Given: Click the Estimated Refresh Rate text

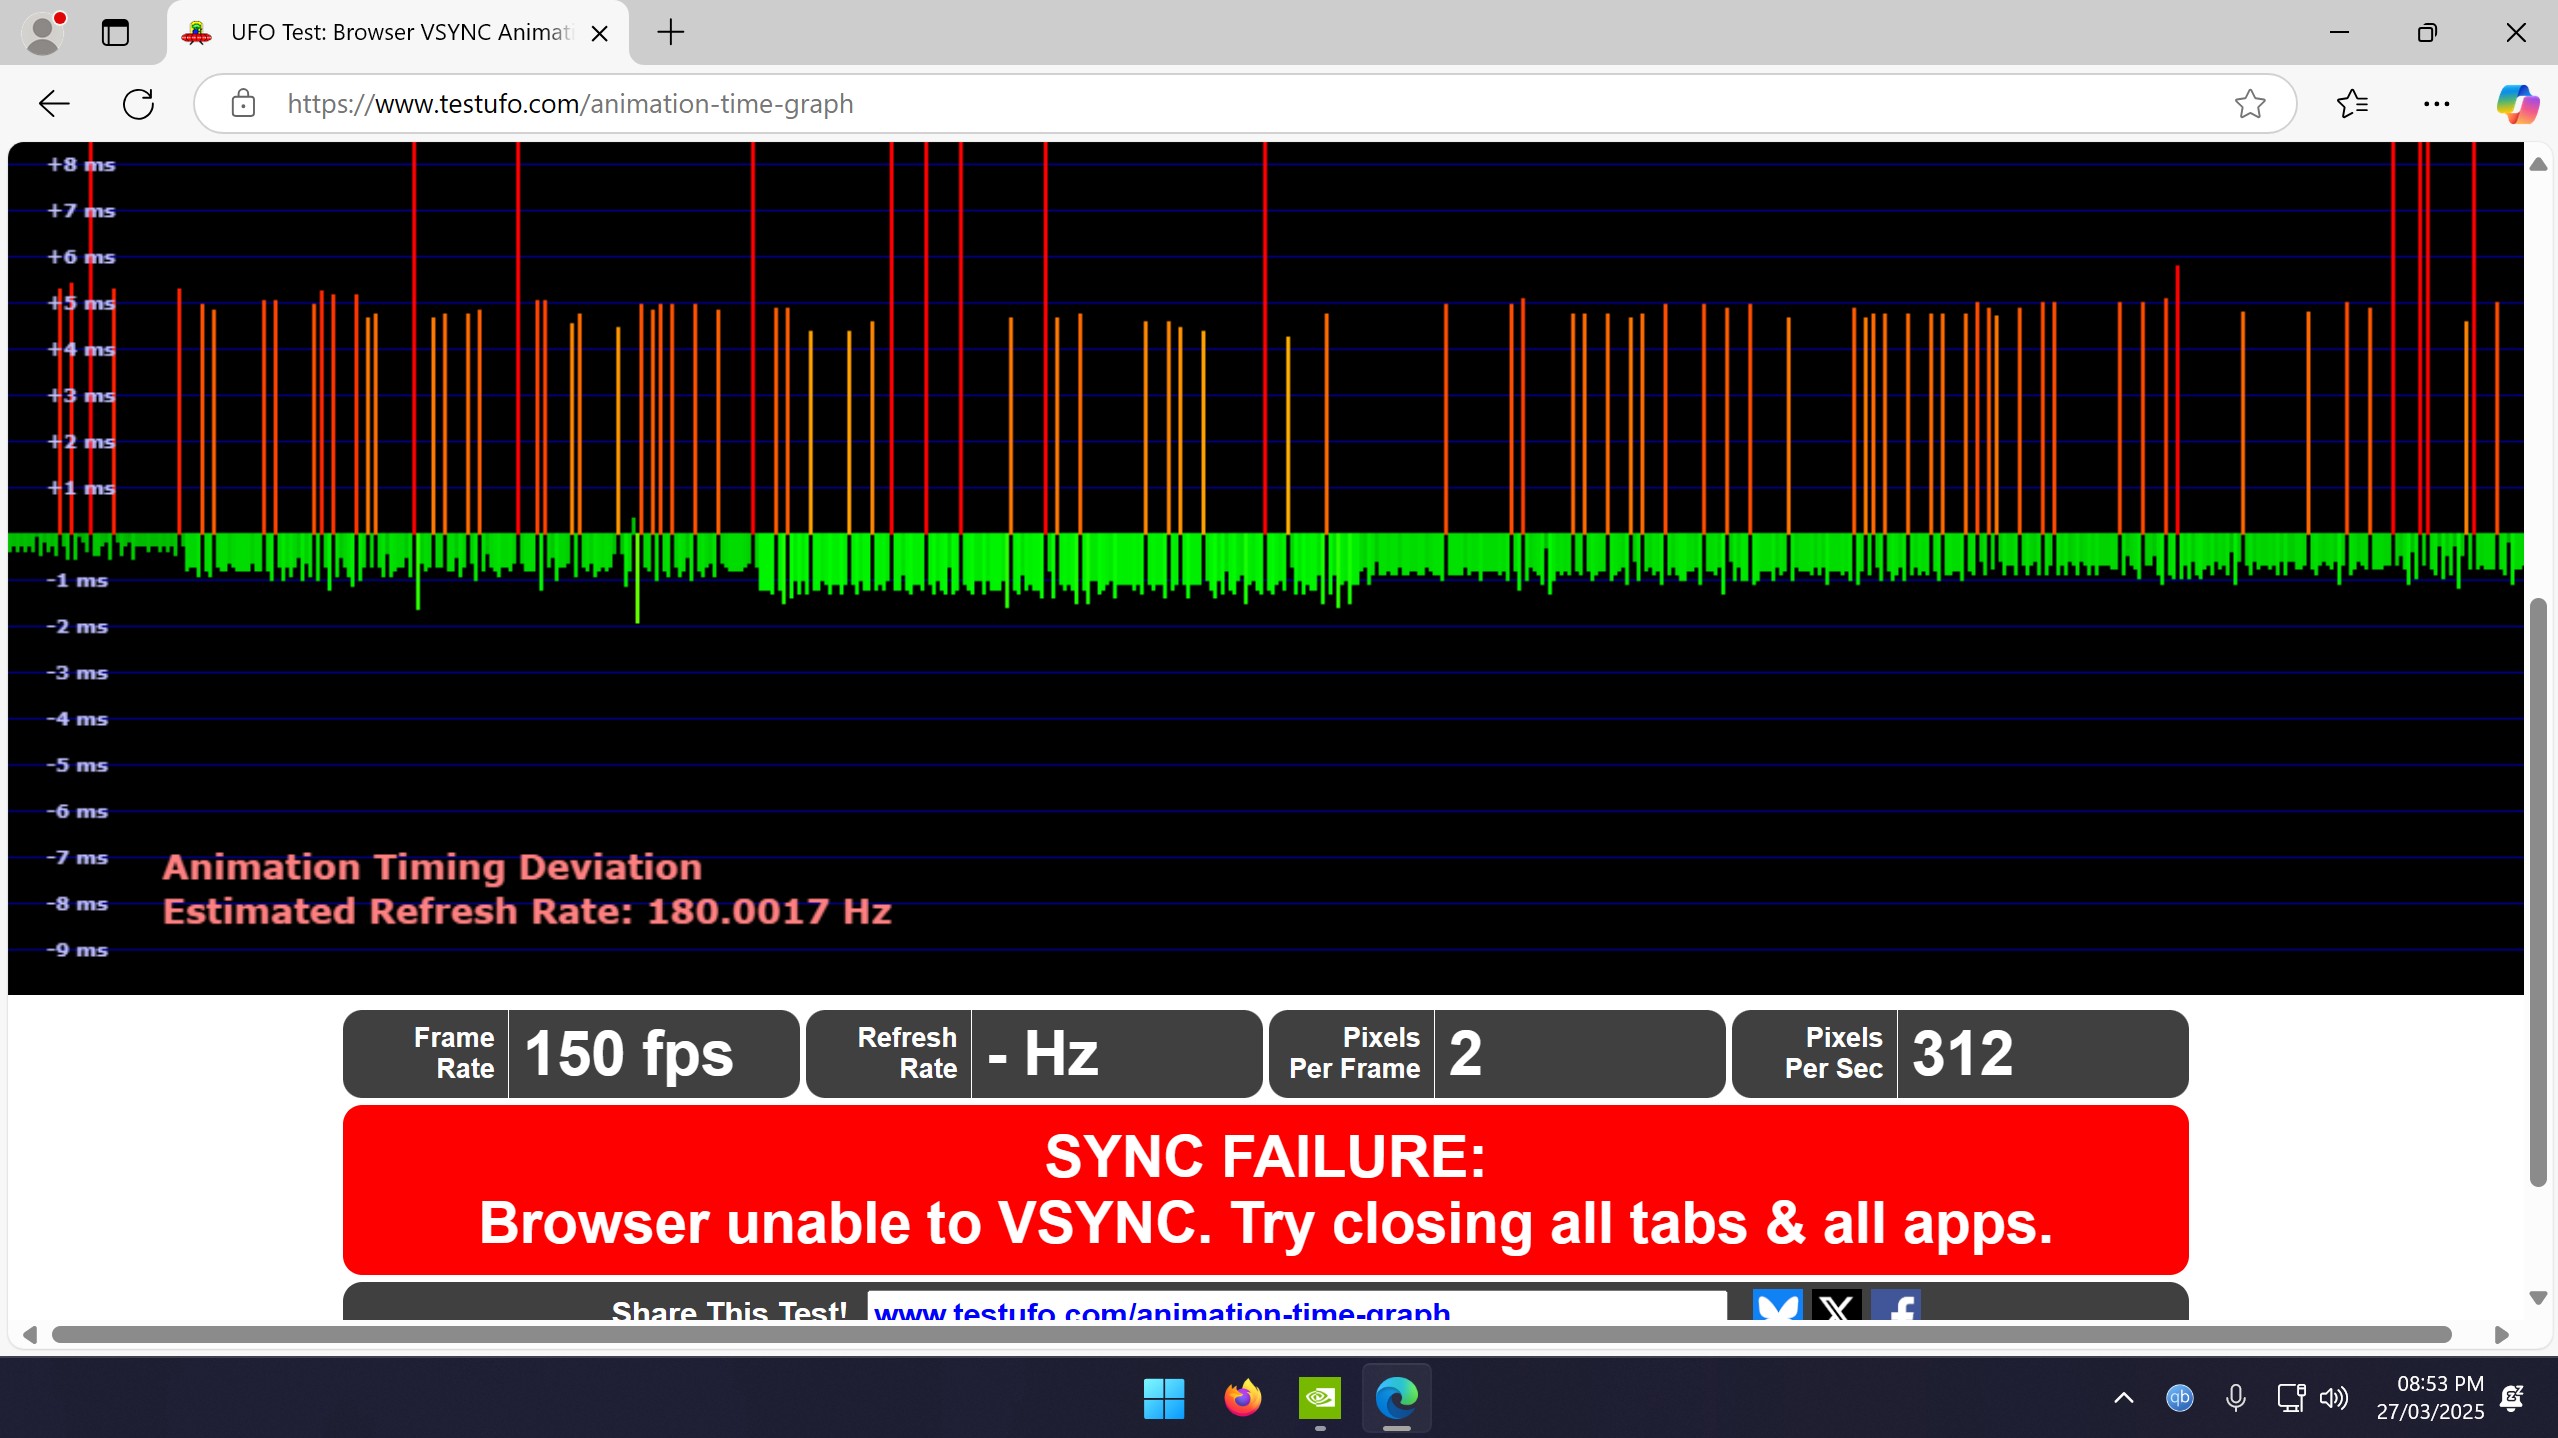Looking at the screenshot, I should click(527, 912).
